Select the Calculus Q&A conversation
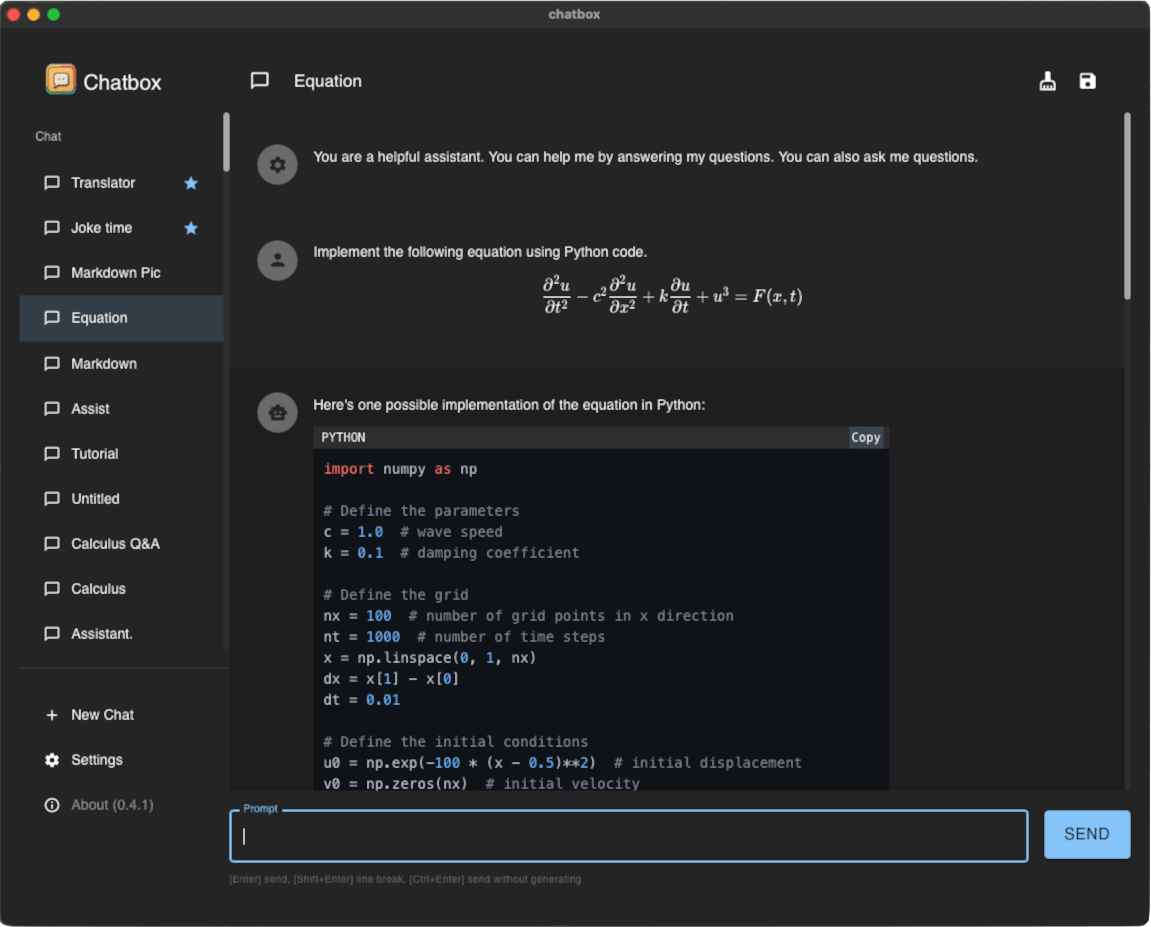 click(113, 544)
